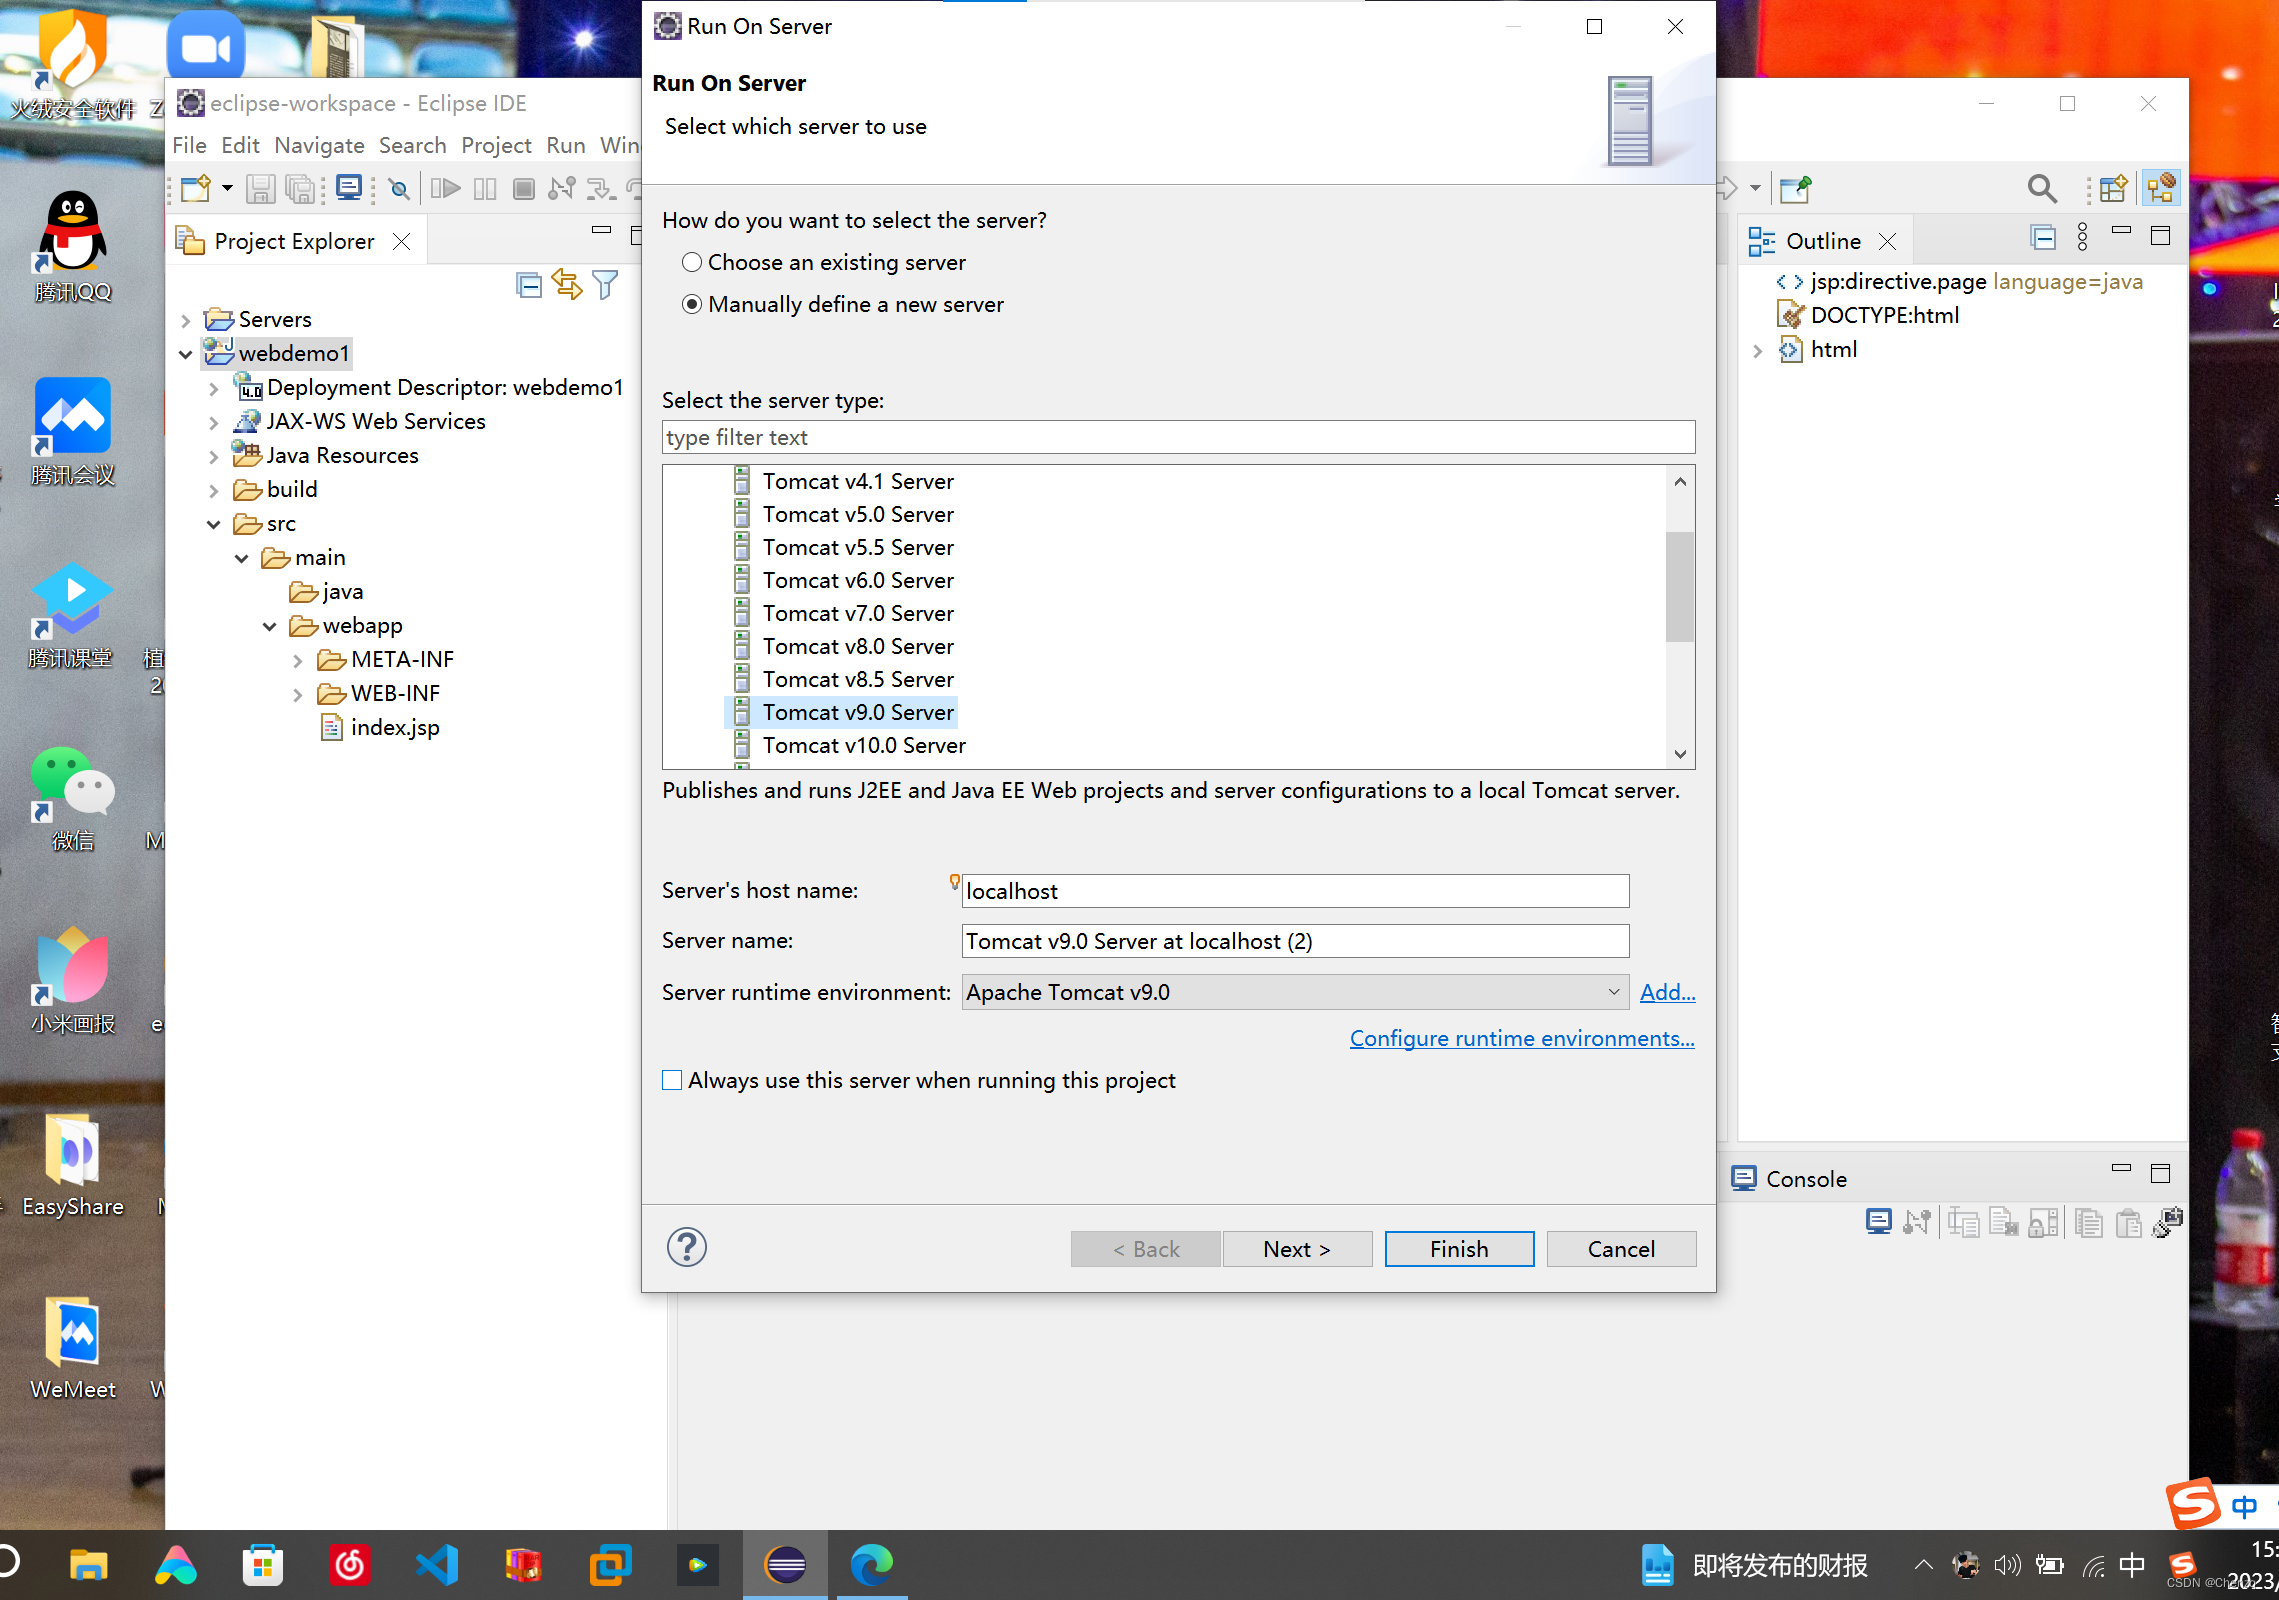The image size is (2279, 1600).
Task: Enable Always use this server checkbox
Action: pos(672,1080)
